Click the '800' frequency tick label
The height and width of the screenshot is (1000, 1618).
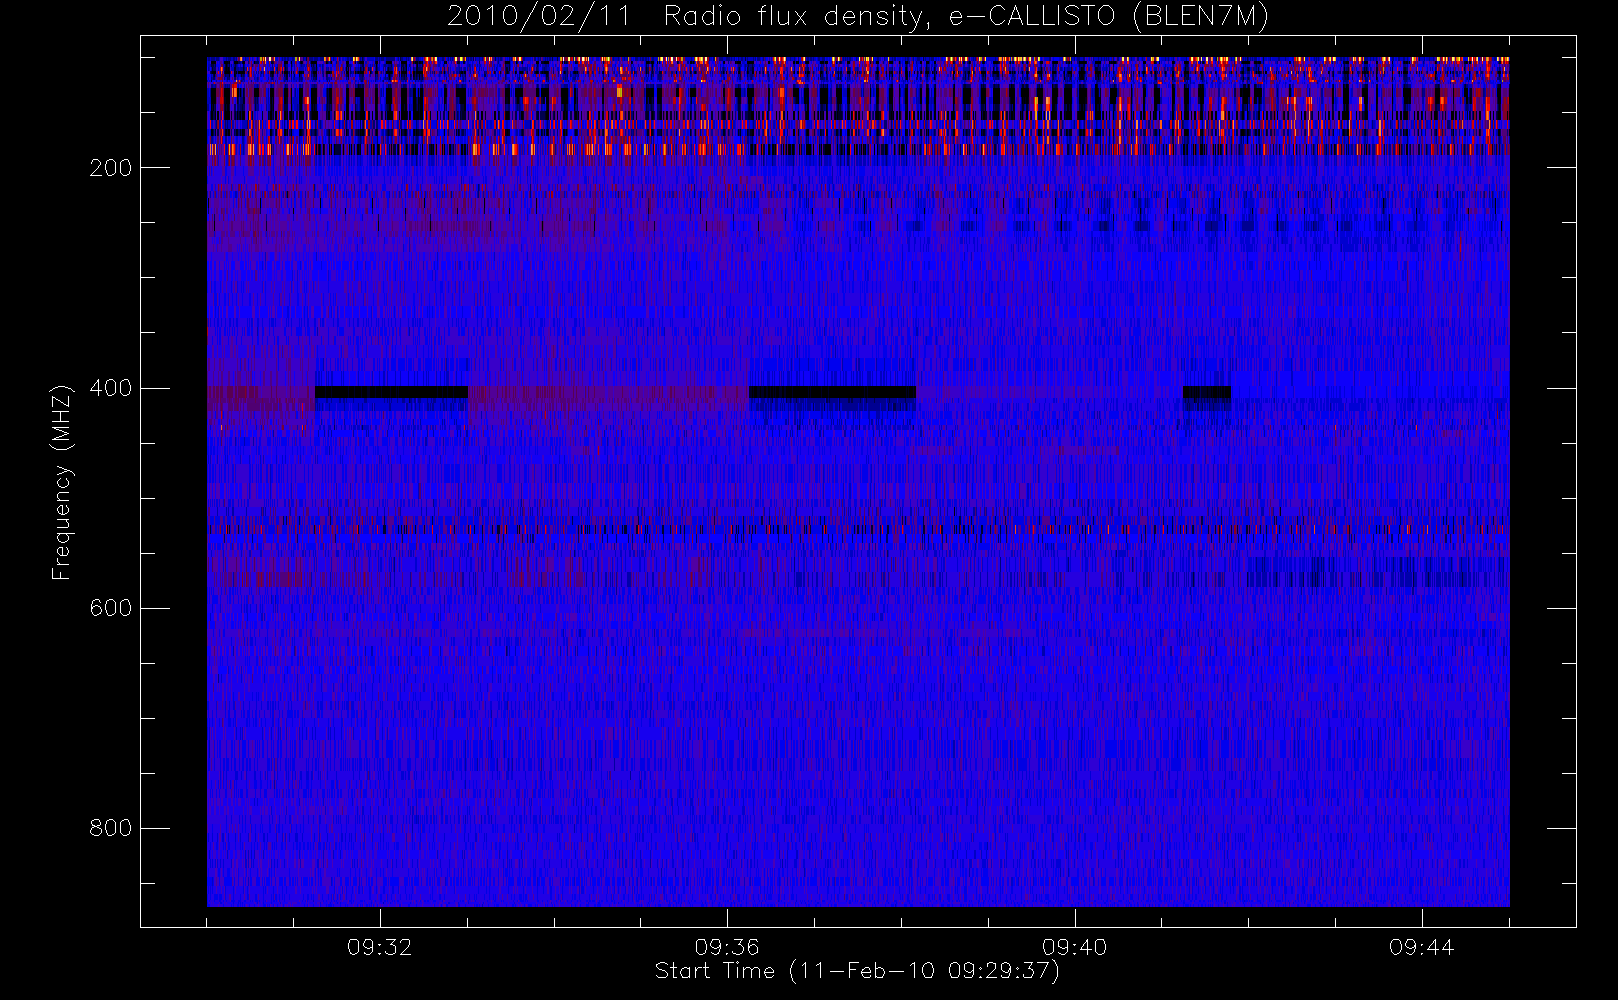111,828
